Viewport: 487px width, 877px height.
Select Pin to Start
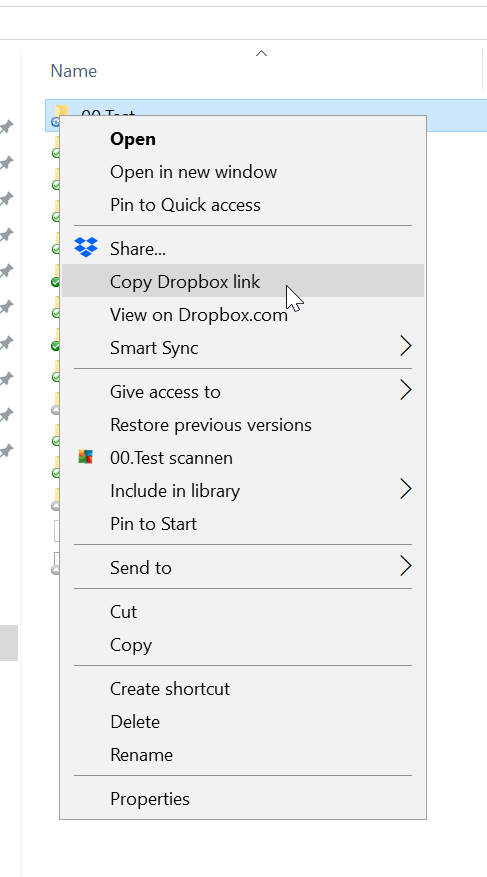(243, 524)
